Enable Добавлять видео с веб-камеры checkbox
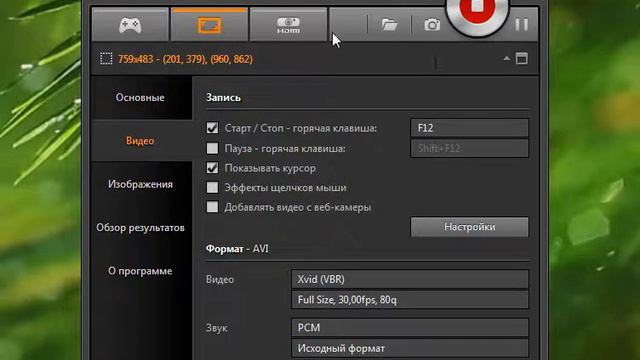The width and height of the screenshot is (640, 360). coord(212,207)
